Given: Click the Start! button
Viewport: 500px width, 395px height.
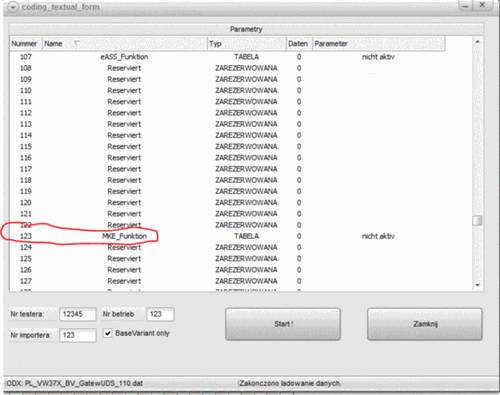Looking at the screenshot, I should [283, 324].
